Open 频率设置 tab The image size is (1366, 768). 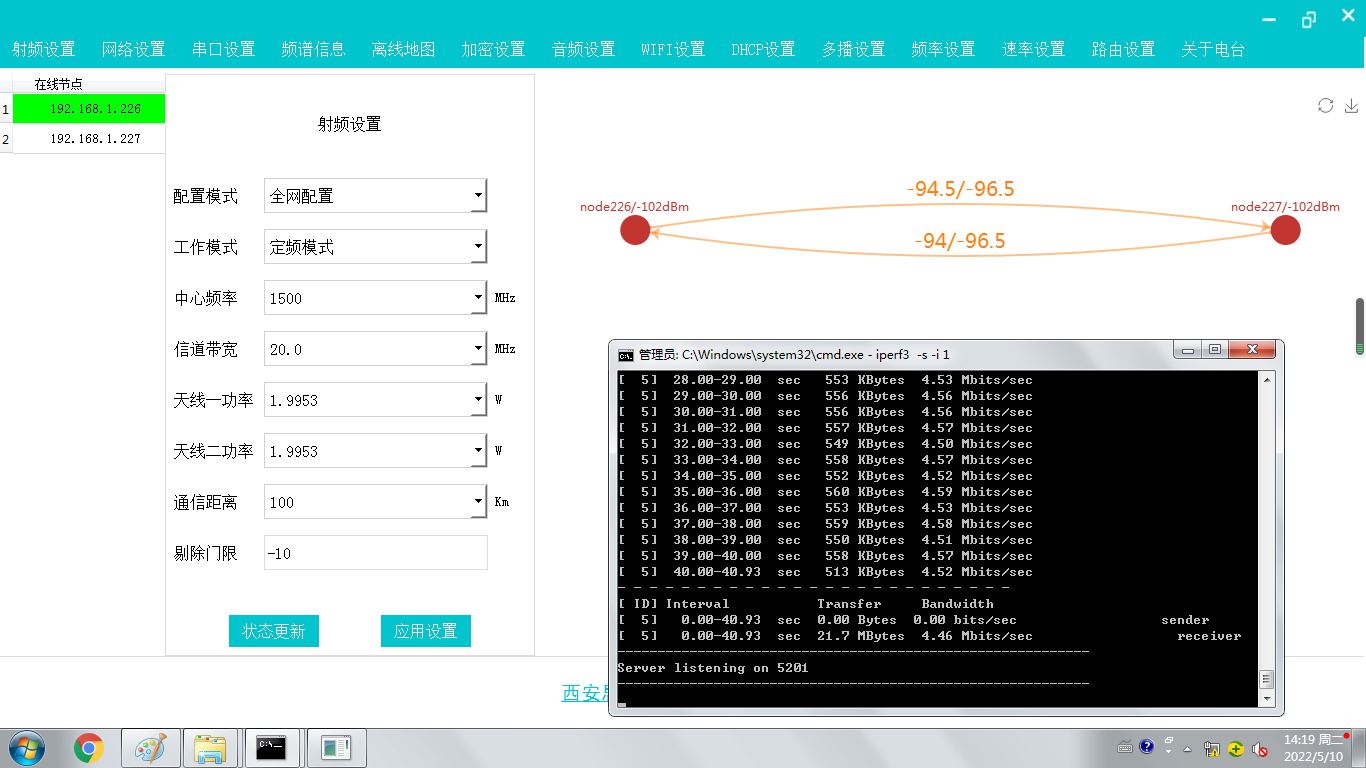pos(943,49)
